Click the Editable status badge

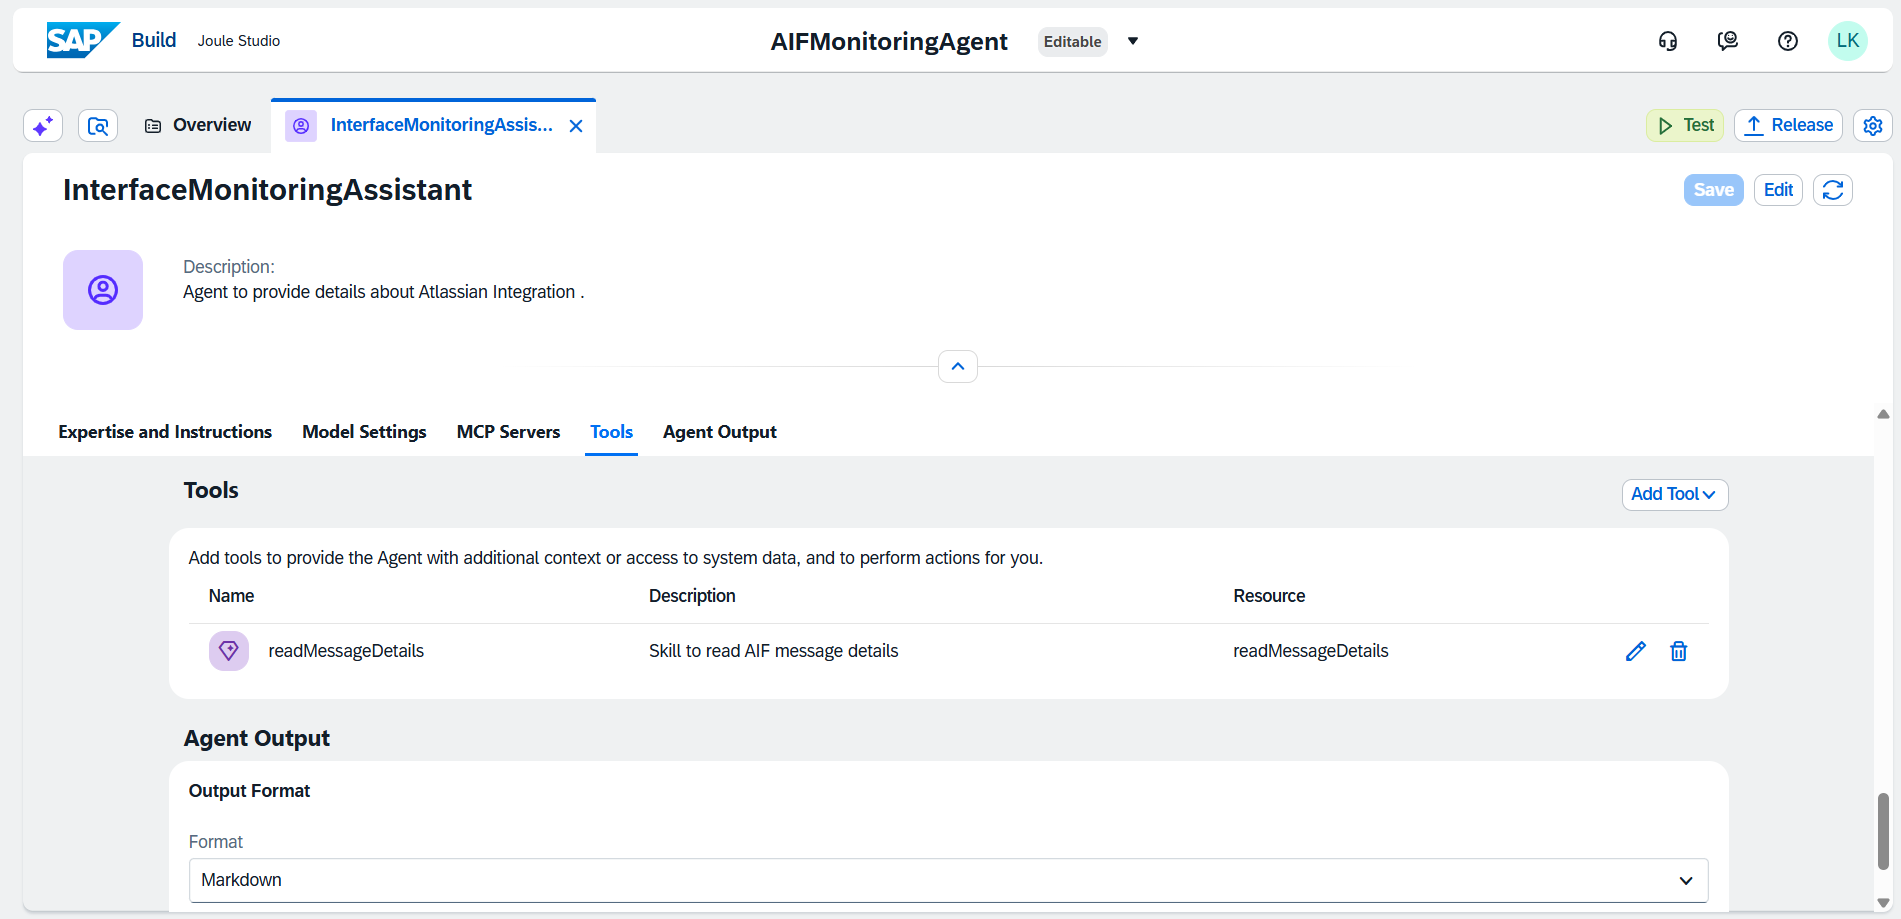tap(1073, 41)
